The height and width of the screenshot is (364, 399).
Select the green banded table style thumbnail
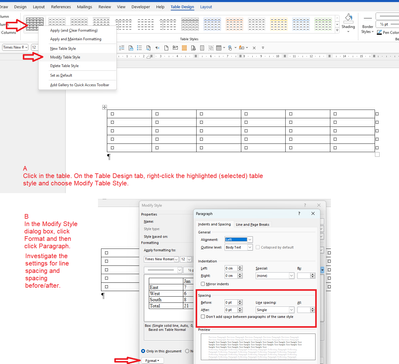click(x=323, y=24)
